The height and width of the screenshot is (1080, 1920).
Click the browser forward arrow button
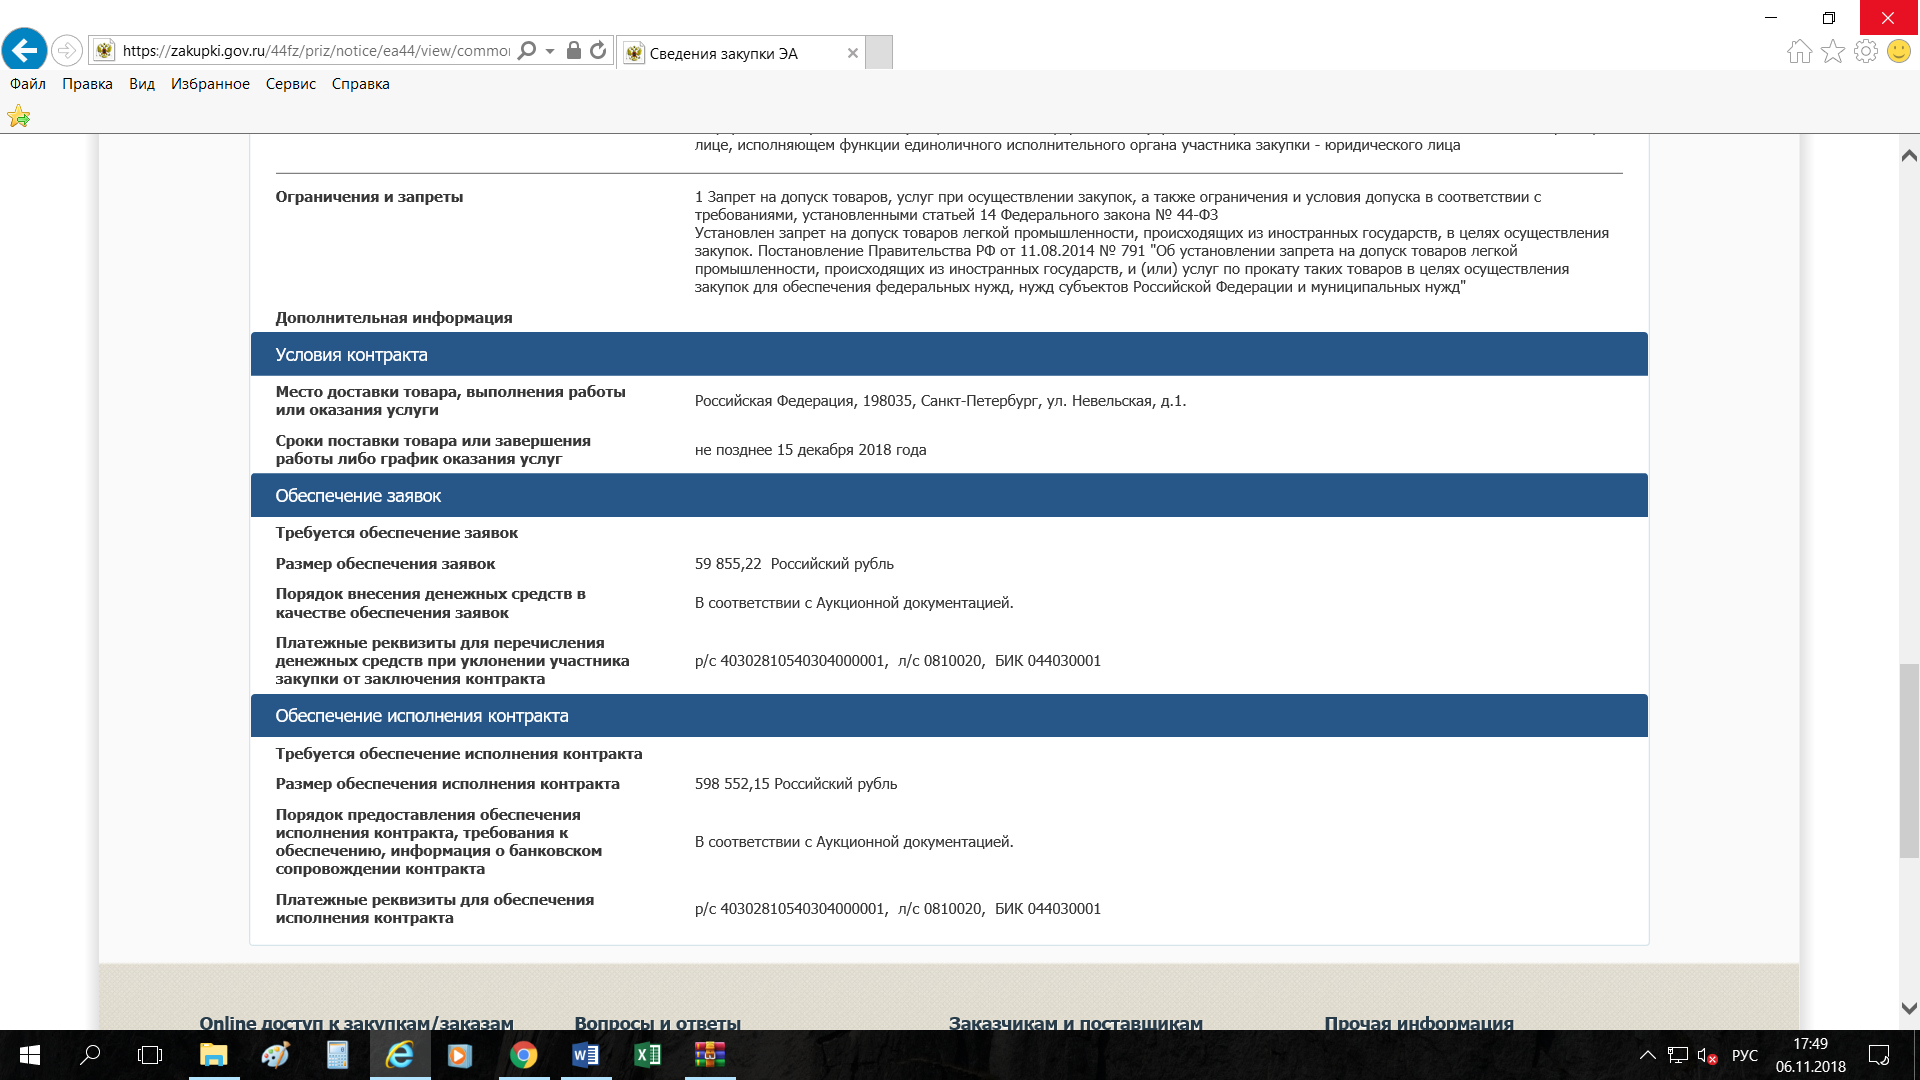coord(67,50)
